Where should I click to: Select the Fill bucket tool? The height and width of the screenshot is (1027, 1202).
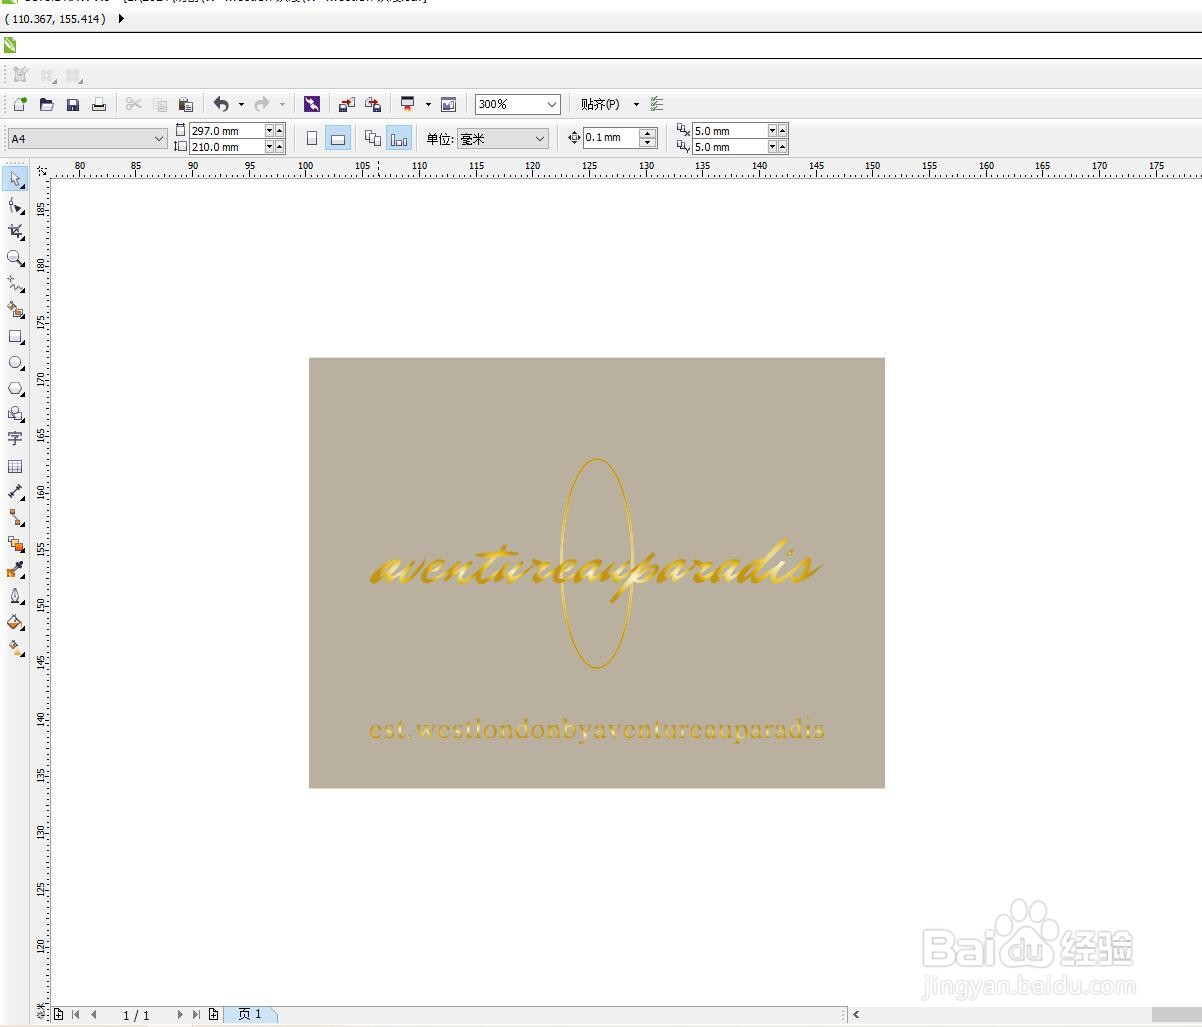(x=15, y=622)
